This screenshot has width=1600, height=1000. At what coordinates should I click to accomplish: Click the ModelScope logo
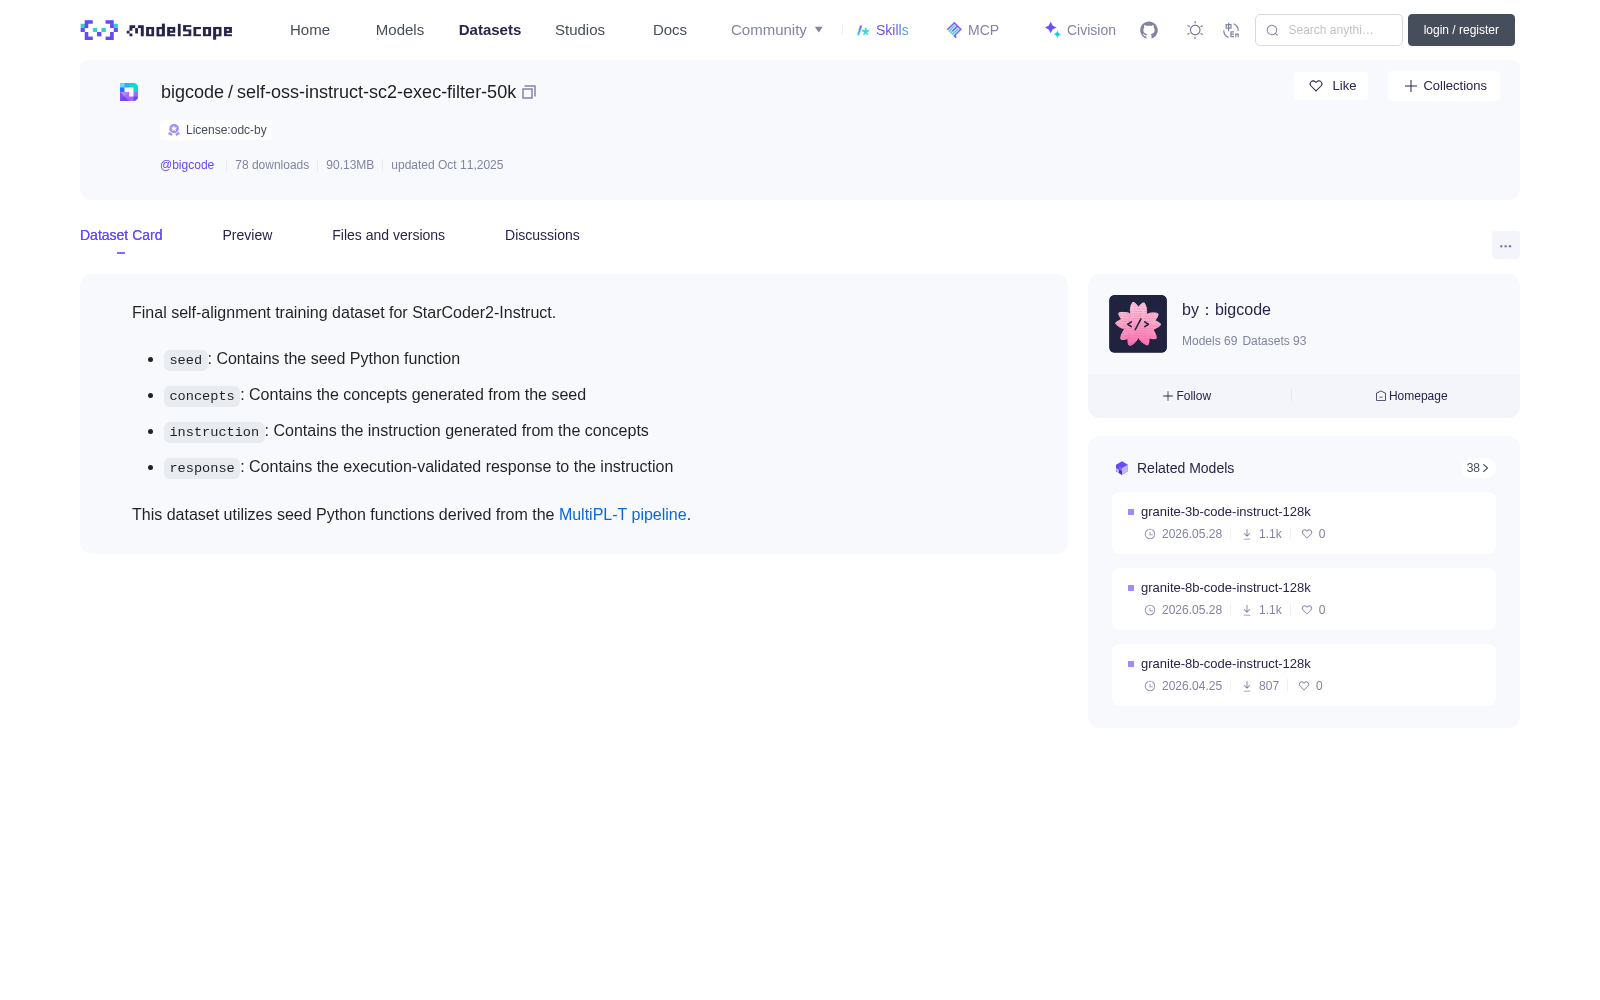point(157,30)
